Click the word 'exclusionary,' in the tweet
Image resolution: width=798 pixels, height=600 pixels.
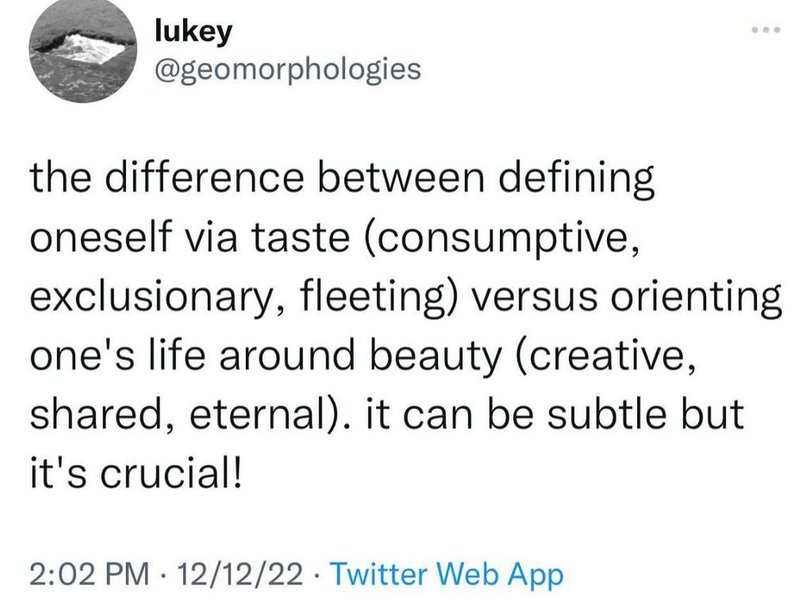point(156,297)
